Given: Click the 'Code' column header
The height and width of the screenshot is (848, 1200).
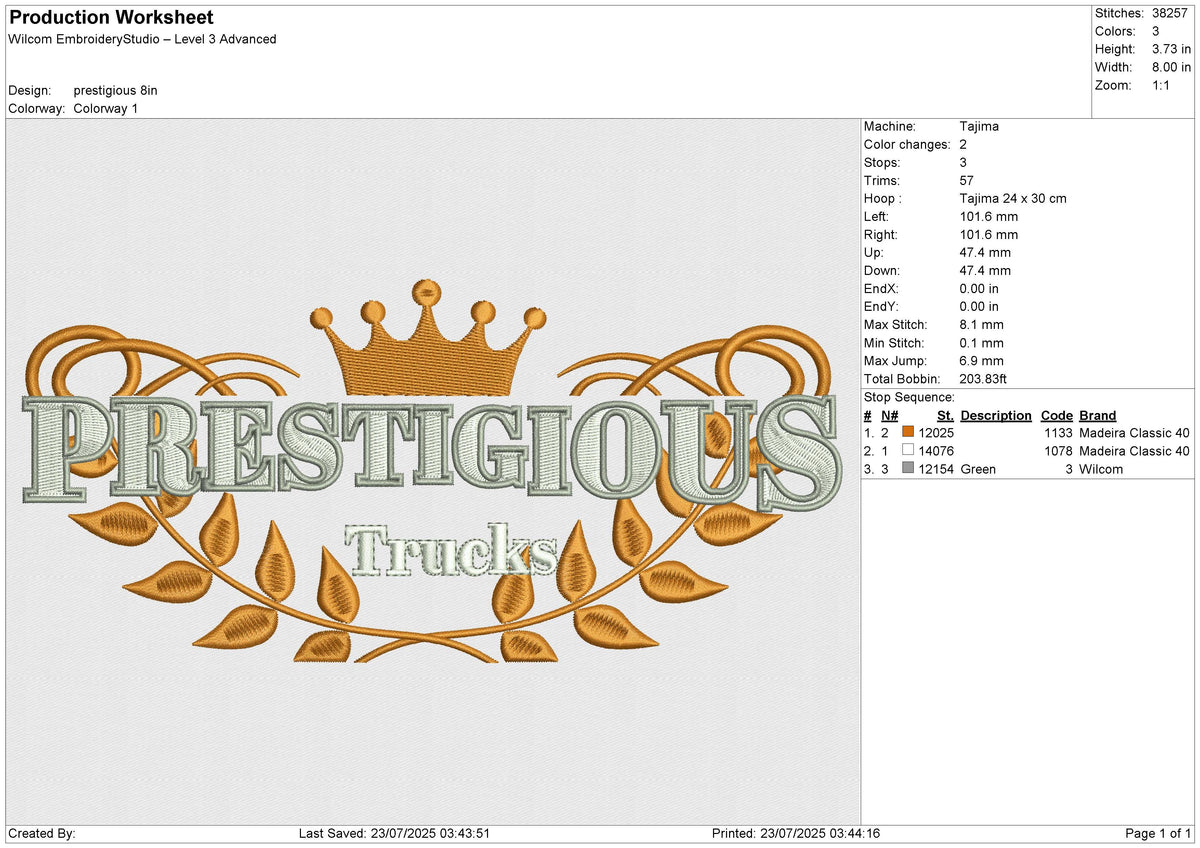Looking at the screenshot, I should point(1056,415).
